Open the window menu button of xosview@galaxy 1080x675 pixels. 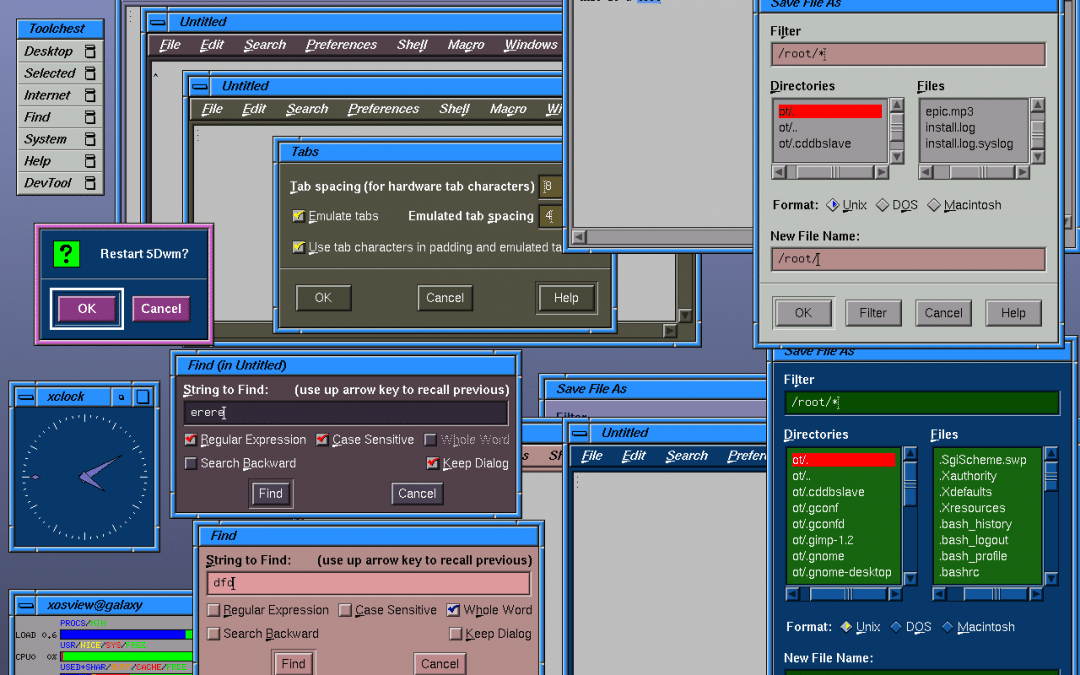click(x=25, y=605)
